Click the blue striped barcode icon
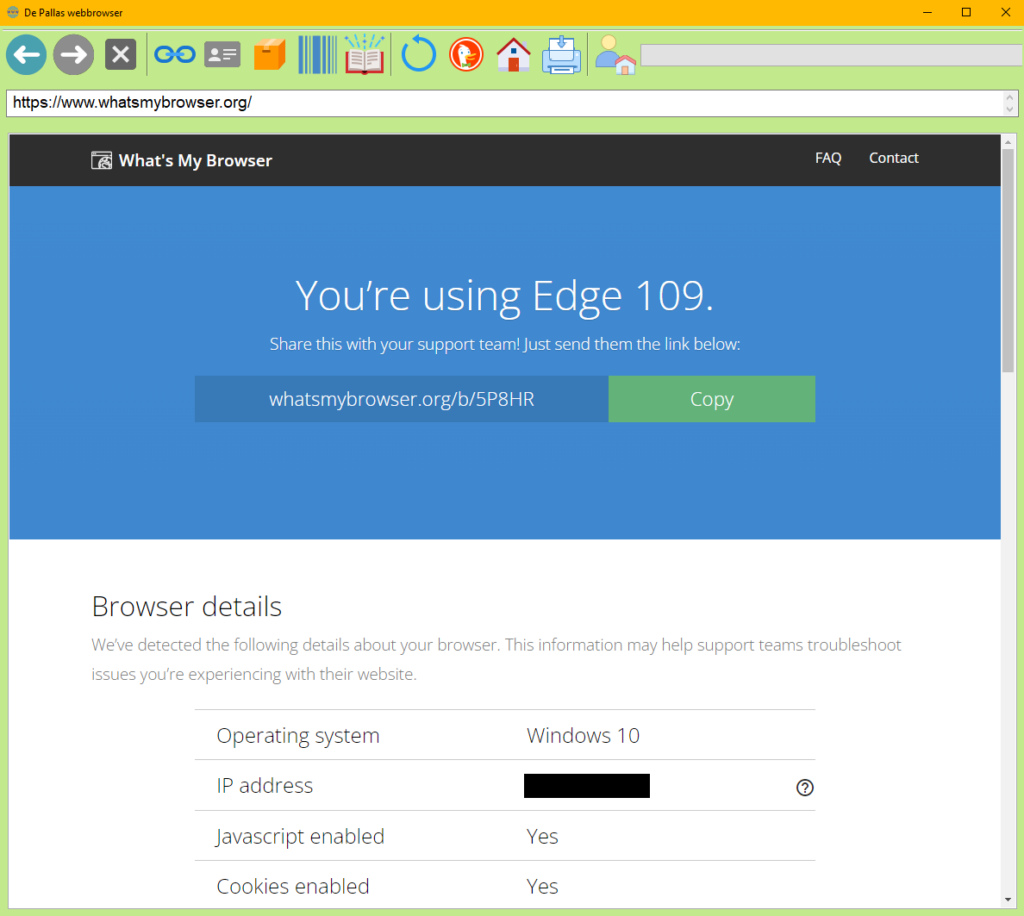Image resolution: width=1024 pixels, height=916 pixels. pyautogui.click(x=317, y=55)
